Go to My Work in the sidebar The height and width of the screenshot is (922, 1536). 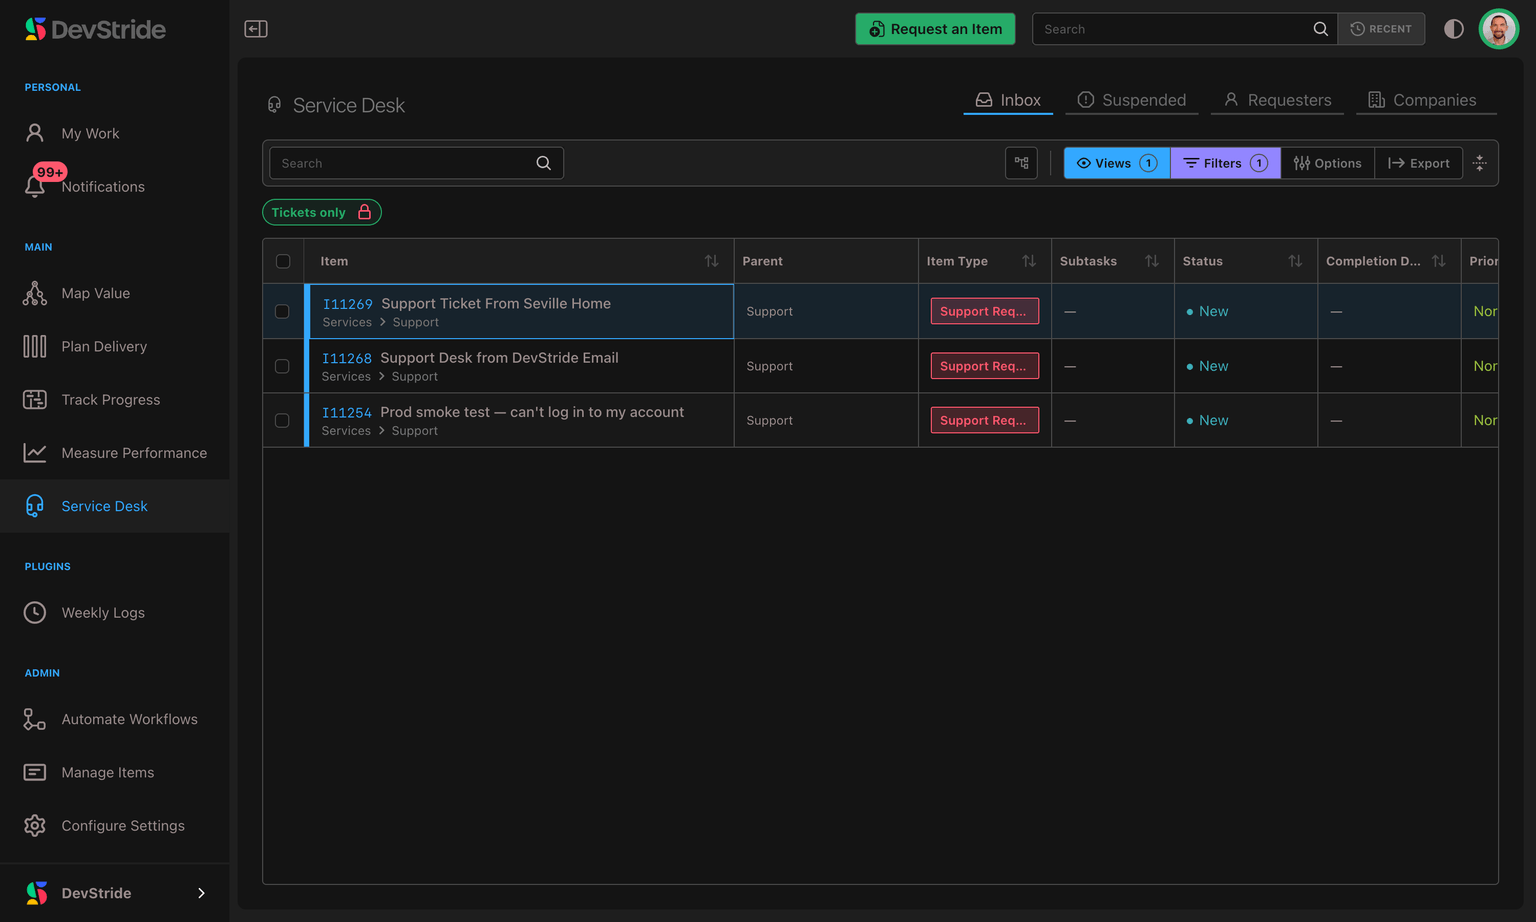coord(90,133)
